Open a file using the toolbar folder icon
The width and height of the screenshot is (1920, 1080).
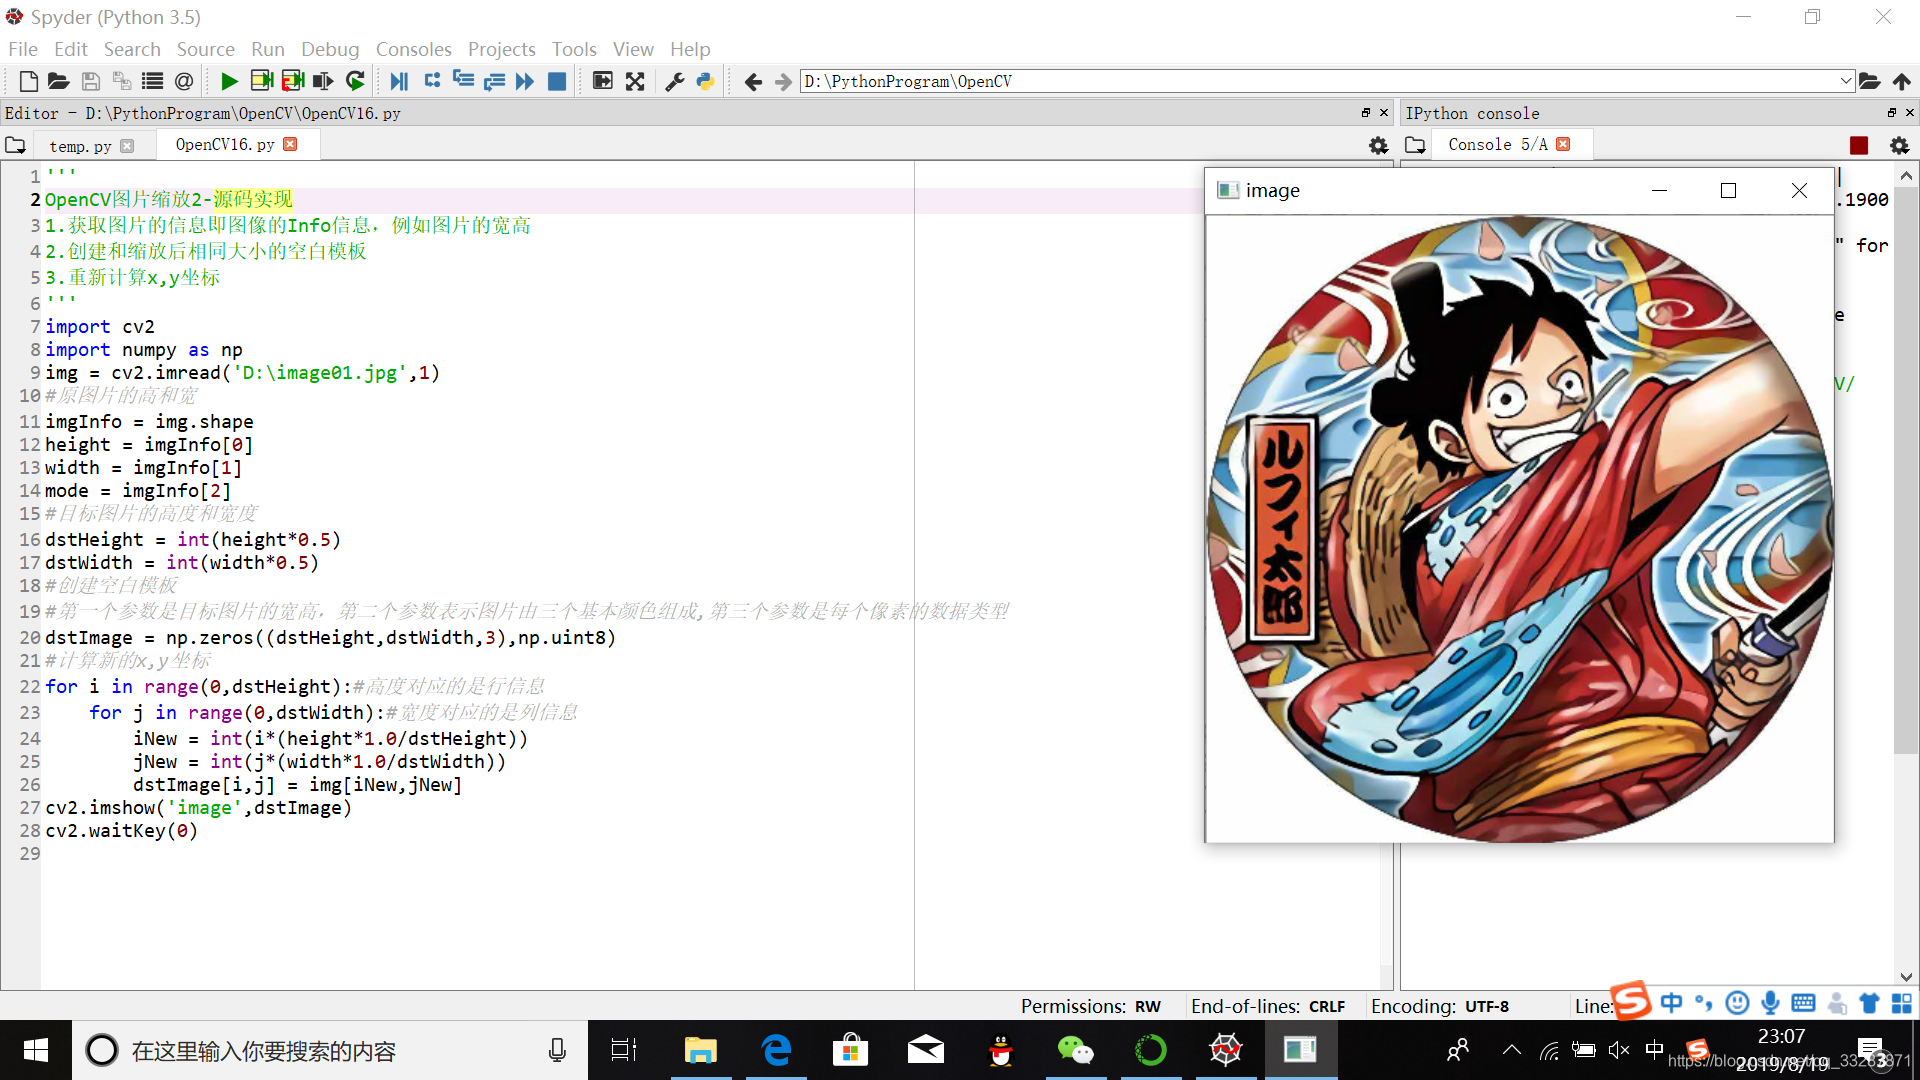tap(58, 81)
